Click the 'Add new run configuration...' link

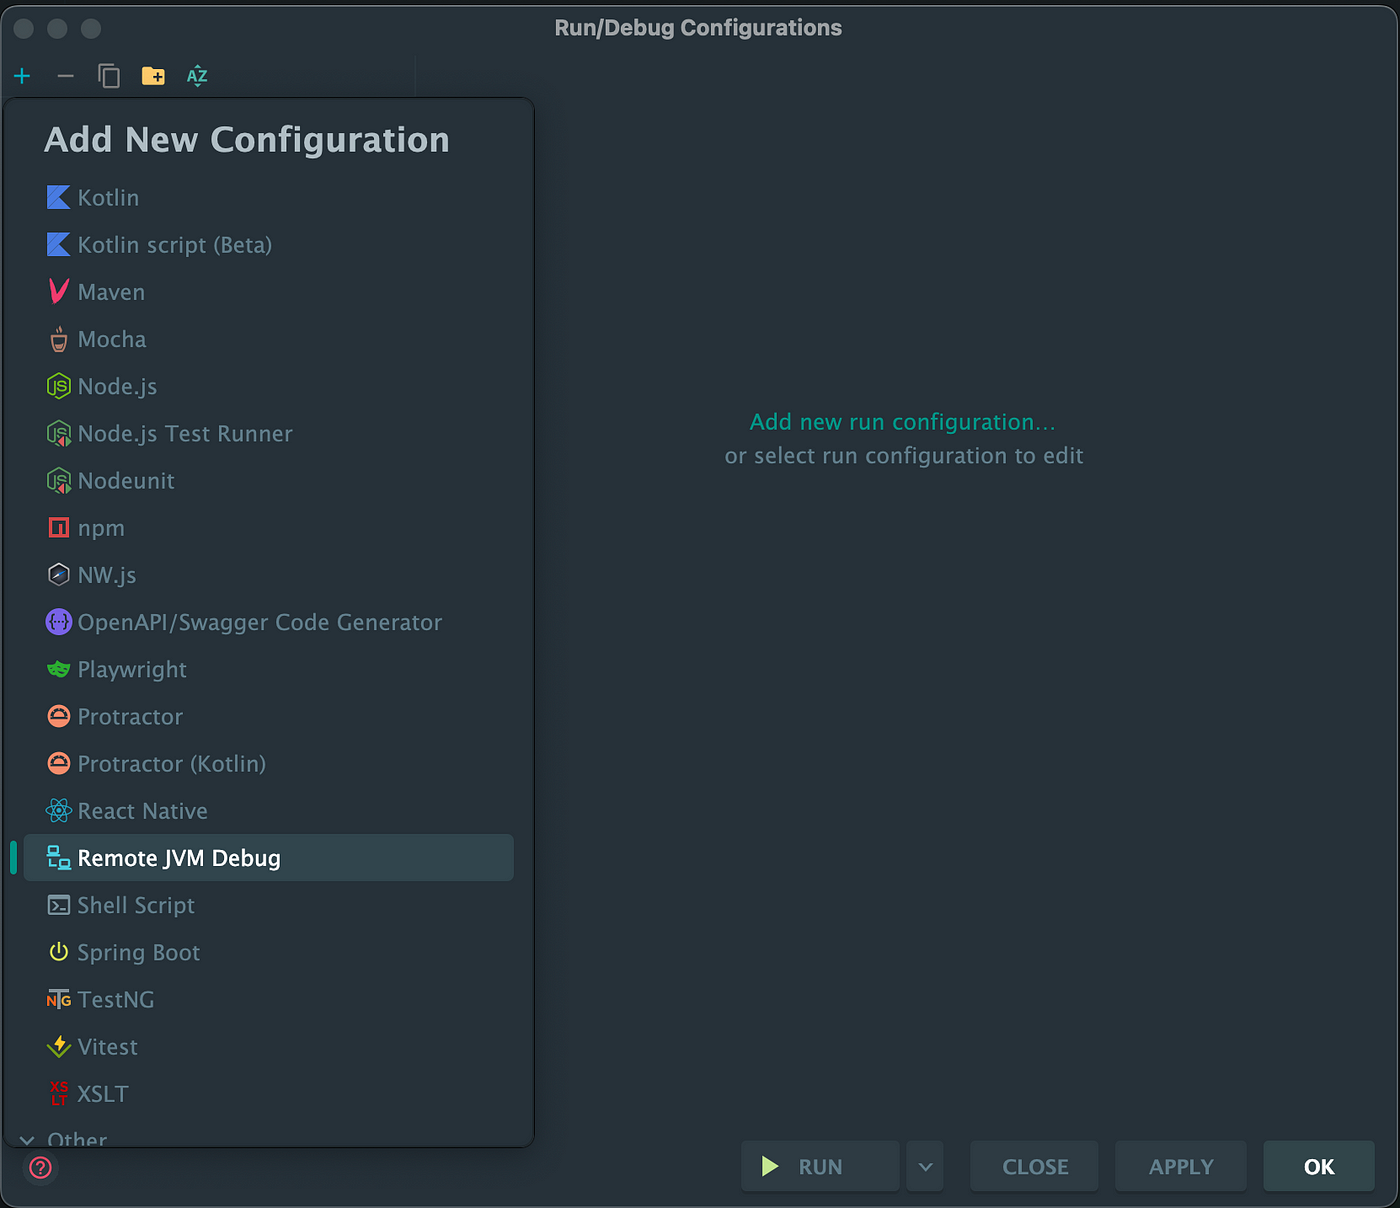point(903,422)
